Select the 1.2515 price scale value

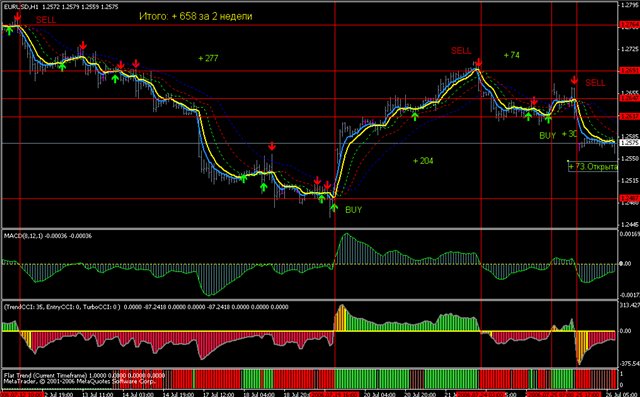pos(630,180)
